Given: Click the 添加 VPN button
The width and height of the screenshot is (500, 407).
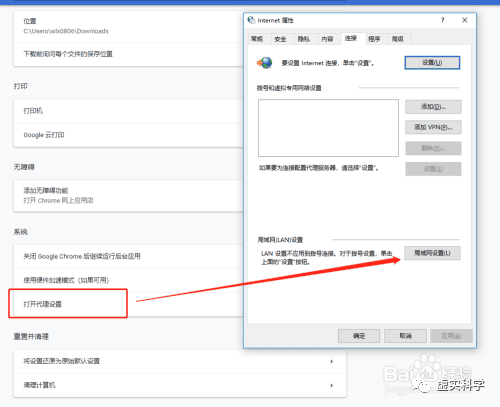Looking at the screenshot, I should pos(433,127).
